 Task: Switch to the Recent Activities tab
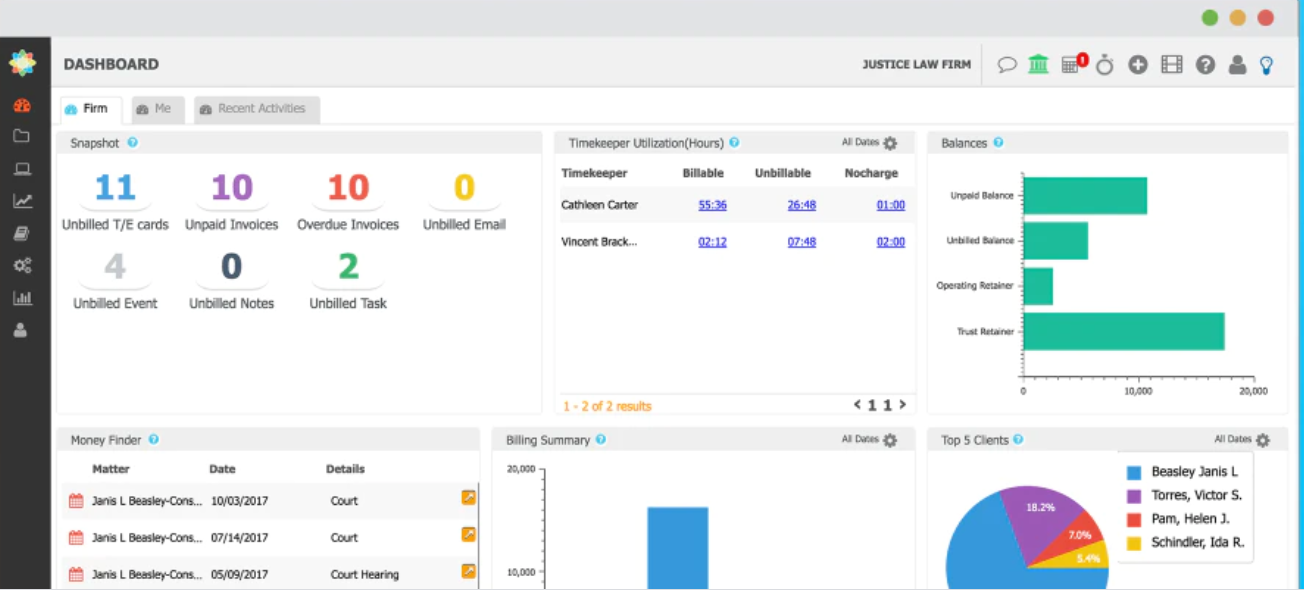pyautogui.click(x=256, y=109)
